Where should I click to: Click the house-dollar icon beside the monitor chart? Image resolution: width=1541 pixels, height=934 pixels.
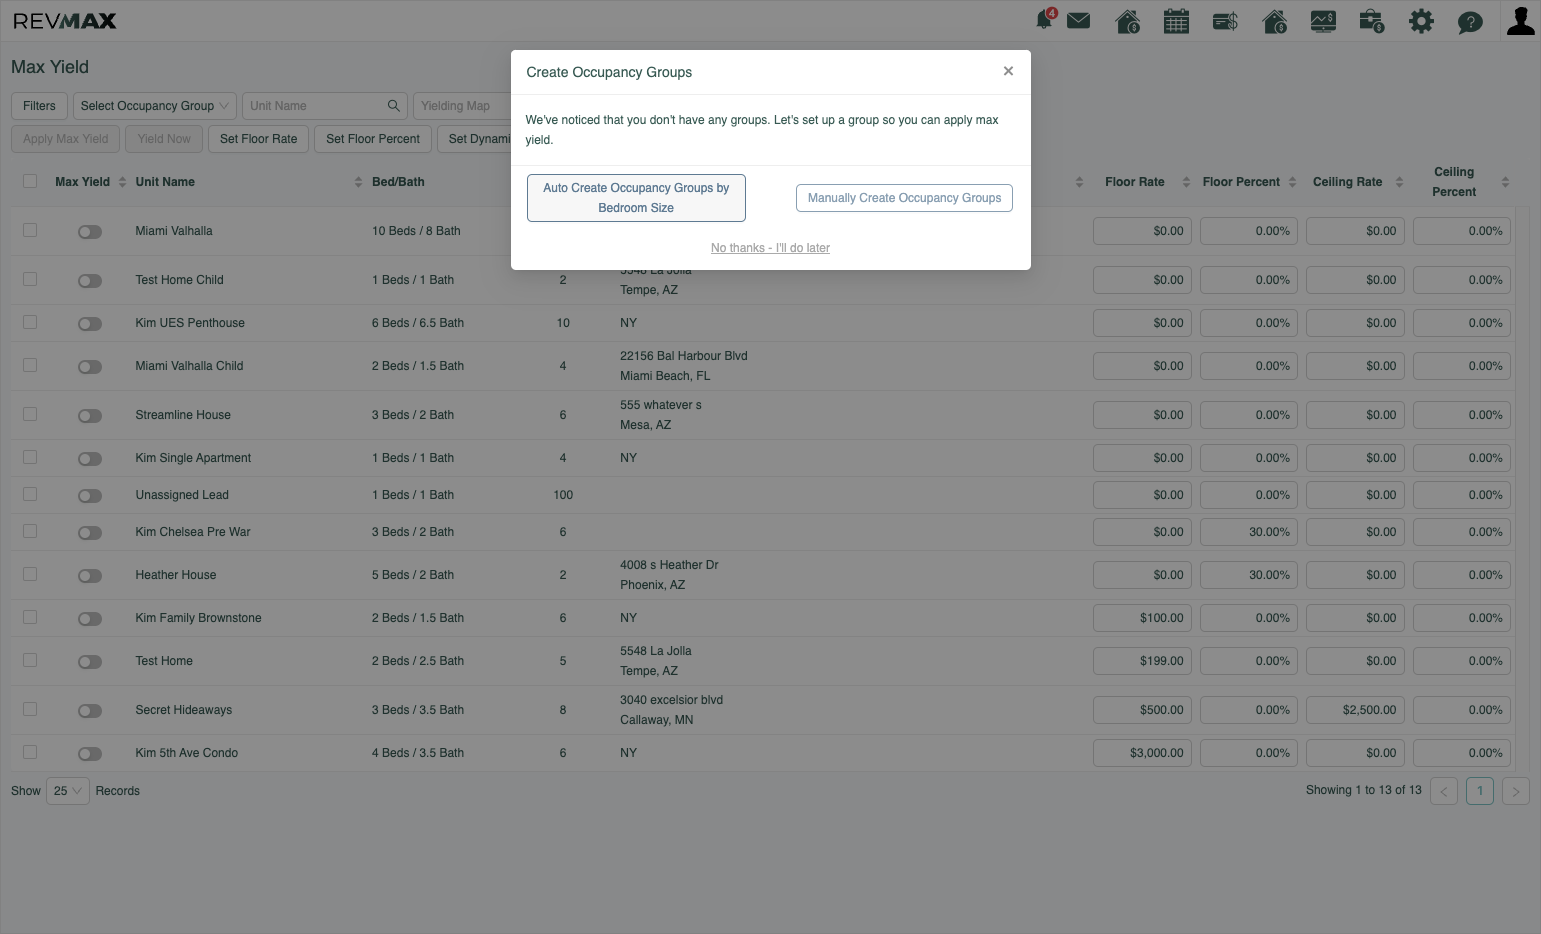(x=1274, y=21)
